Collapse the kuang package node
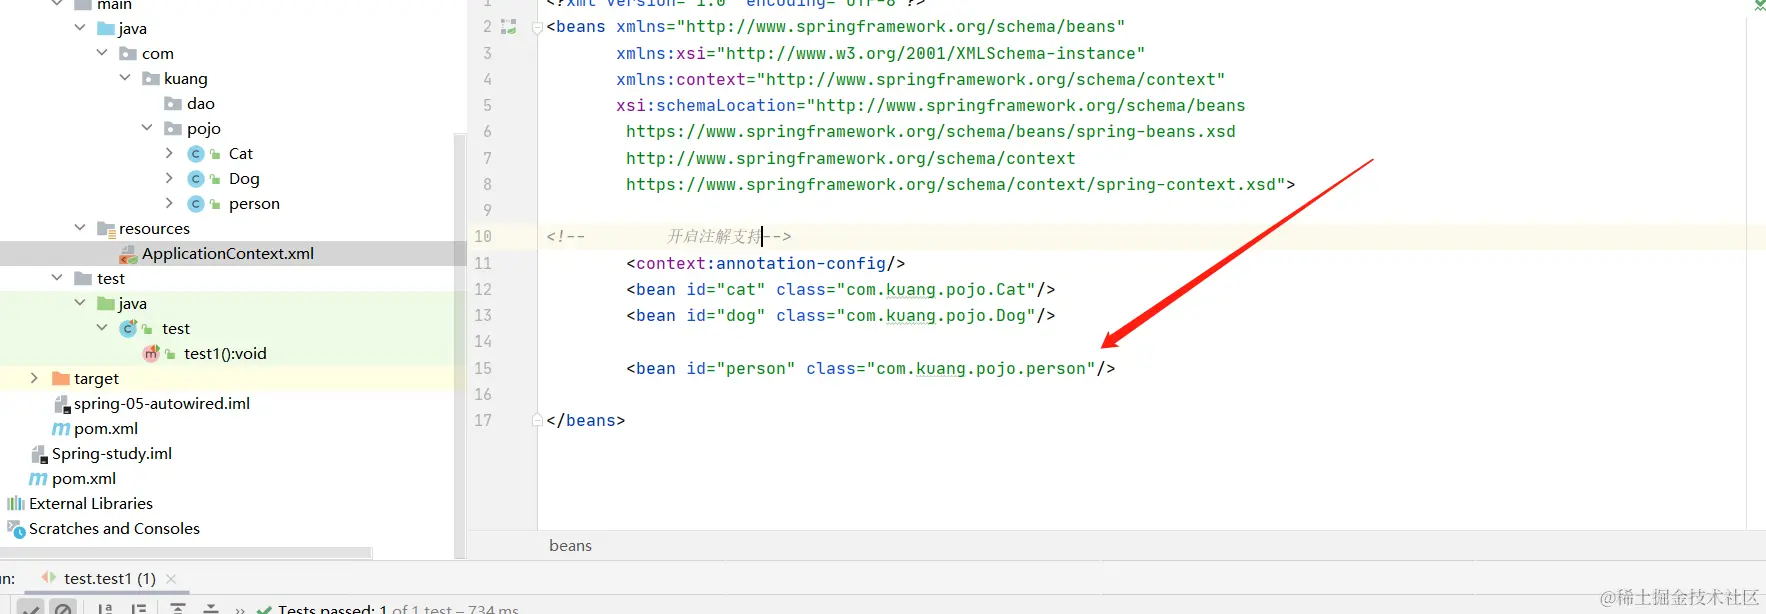 (x=125, y=78)
